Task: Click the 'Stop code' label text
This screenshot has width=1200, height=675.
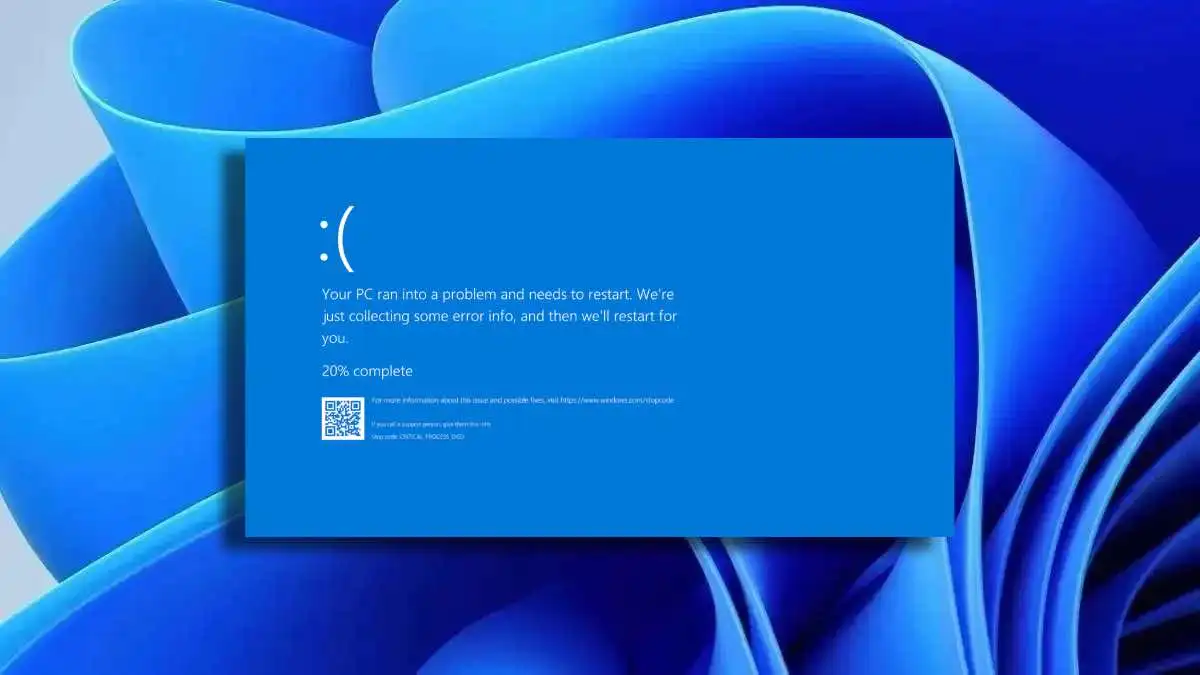Action: point(385,436)
